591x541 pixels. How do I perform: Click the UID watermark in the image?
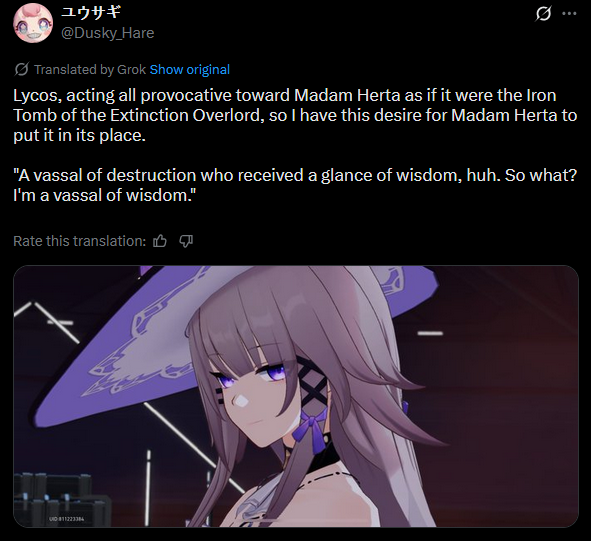(x=67, y=519)
